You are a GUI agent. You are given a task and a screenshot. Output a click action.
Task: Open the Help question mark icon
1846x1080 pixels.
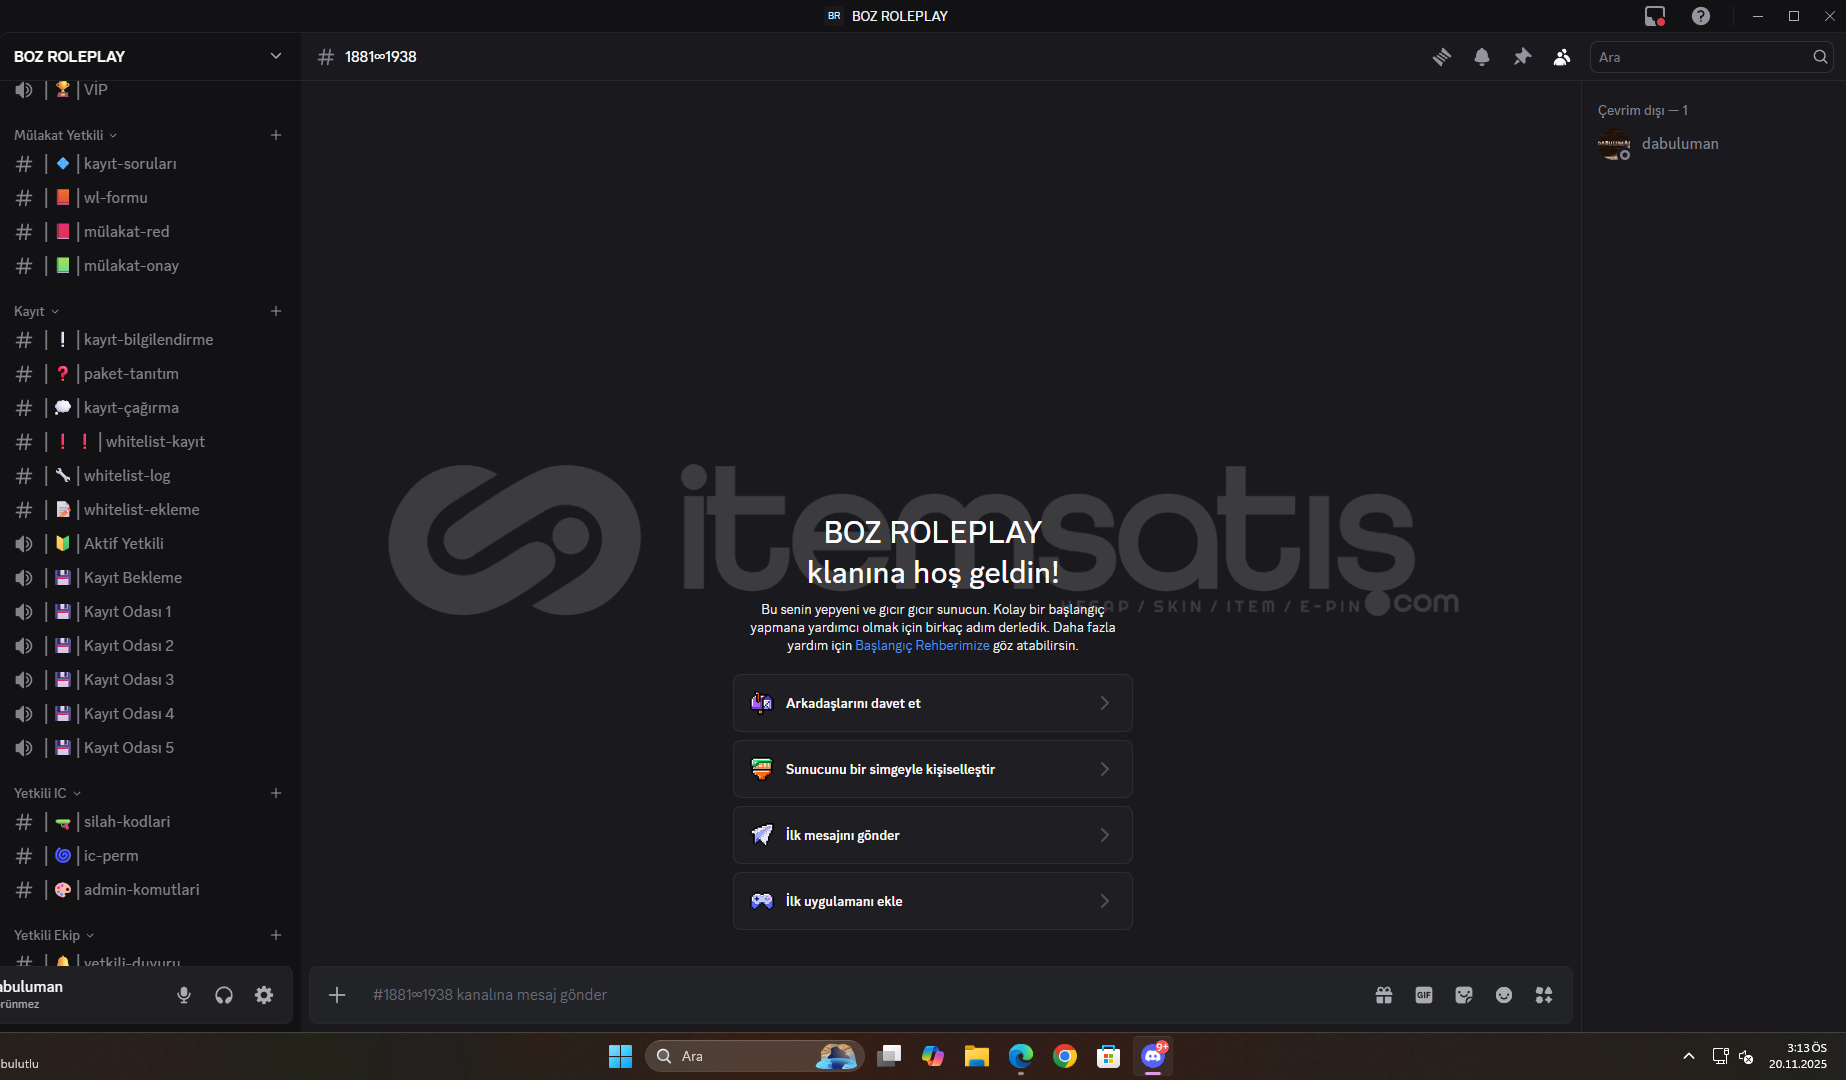point(1701,16)
